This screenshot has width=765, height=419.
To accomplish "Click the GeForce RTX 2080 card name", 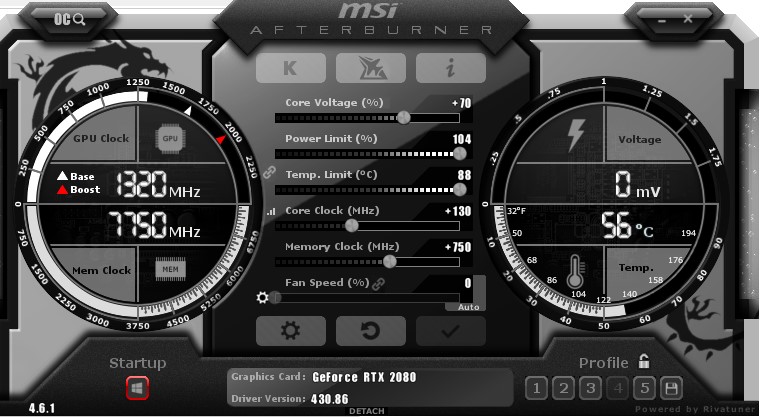I will [x=364, y=377].
